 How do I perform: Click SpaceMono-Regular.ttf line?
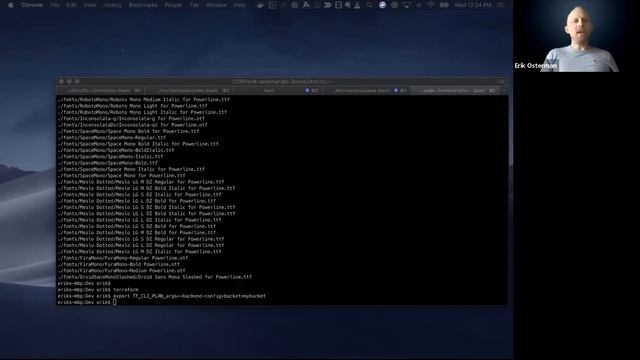[x=111, y=138]
